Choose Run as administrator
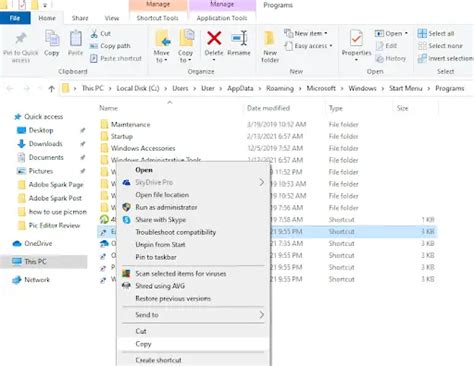This screenshot has height=366, width=474. (x=166, y=207)
